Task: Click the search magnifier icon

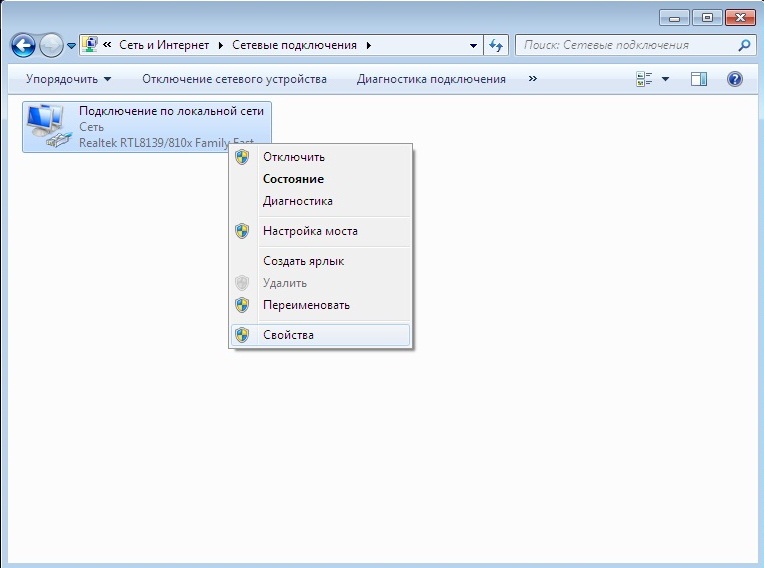Action: pos(743,46)
